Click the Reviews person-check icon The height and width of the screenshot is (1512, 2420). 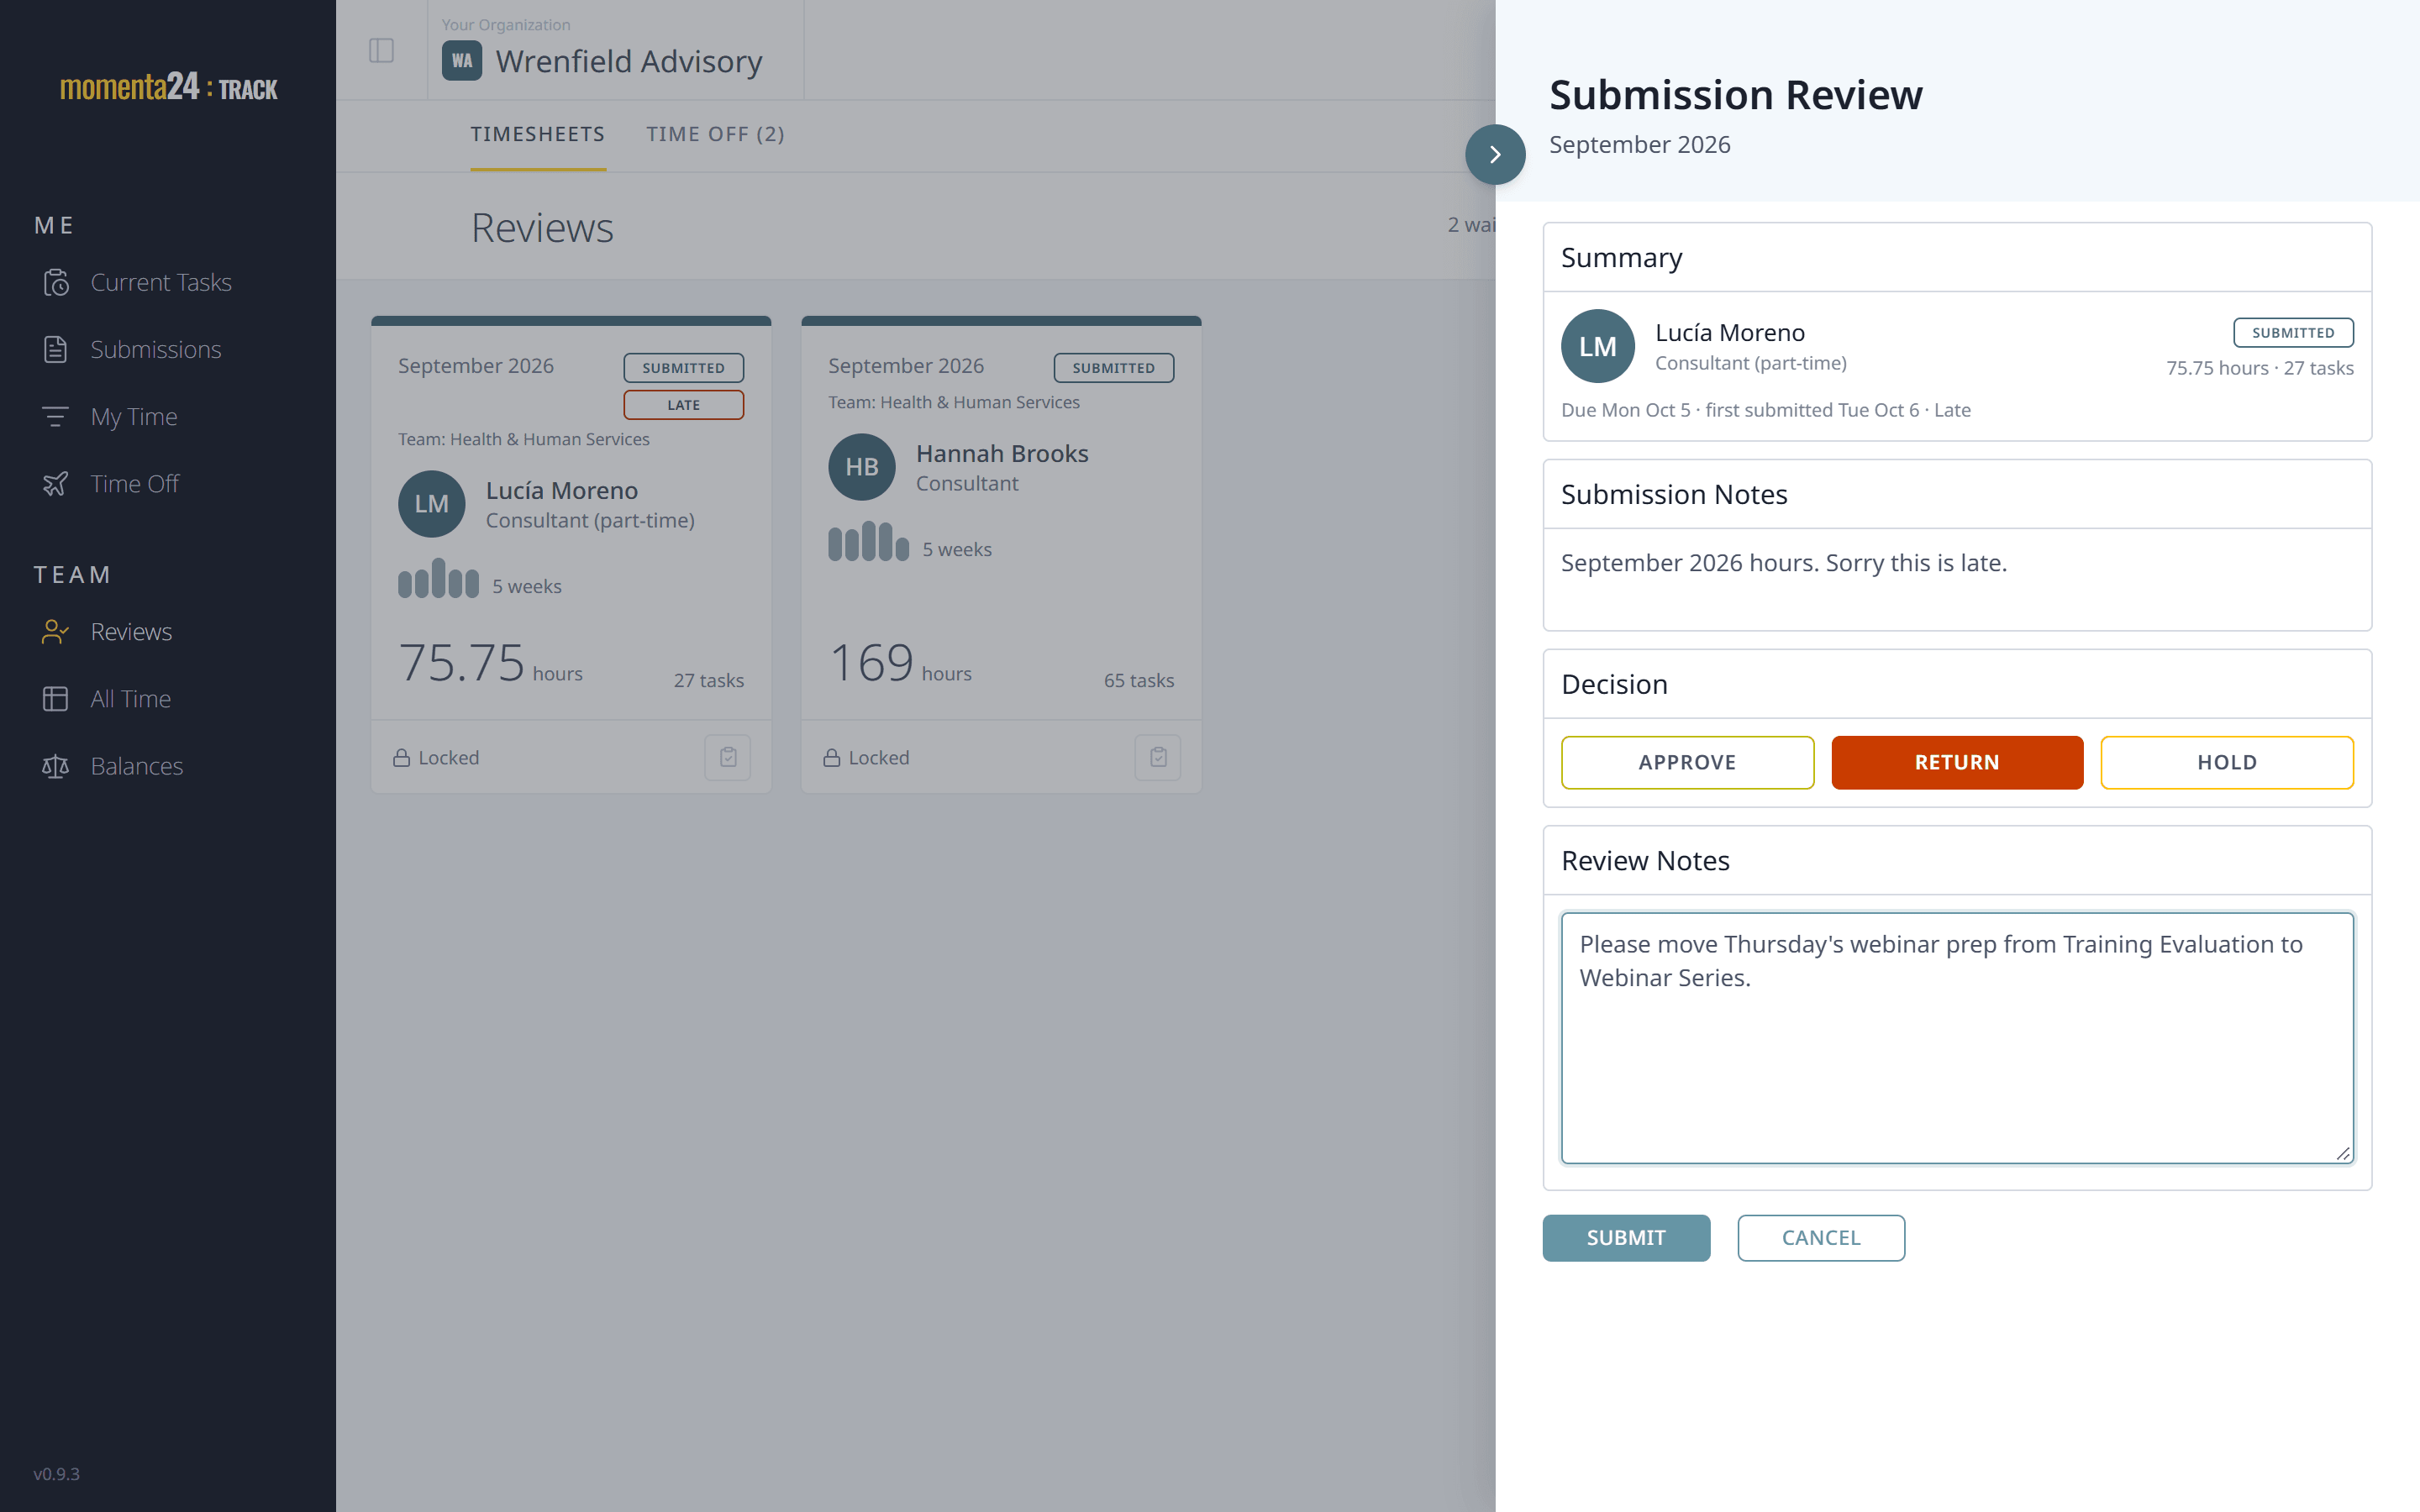point(56,632)
